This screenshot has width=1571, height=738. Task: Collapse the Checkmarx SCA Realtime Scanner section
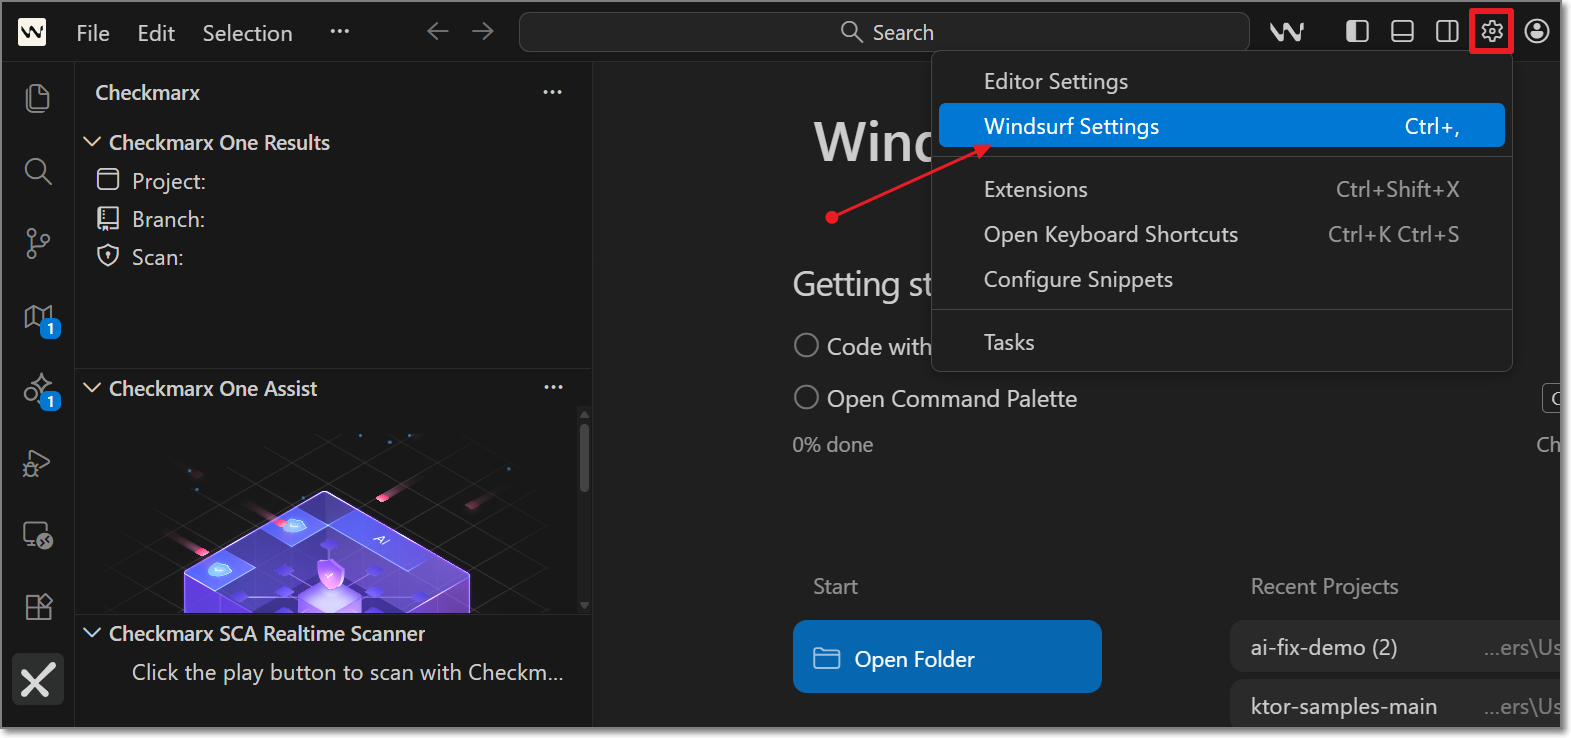click(x=92, y=633)
